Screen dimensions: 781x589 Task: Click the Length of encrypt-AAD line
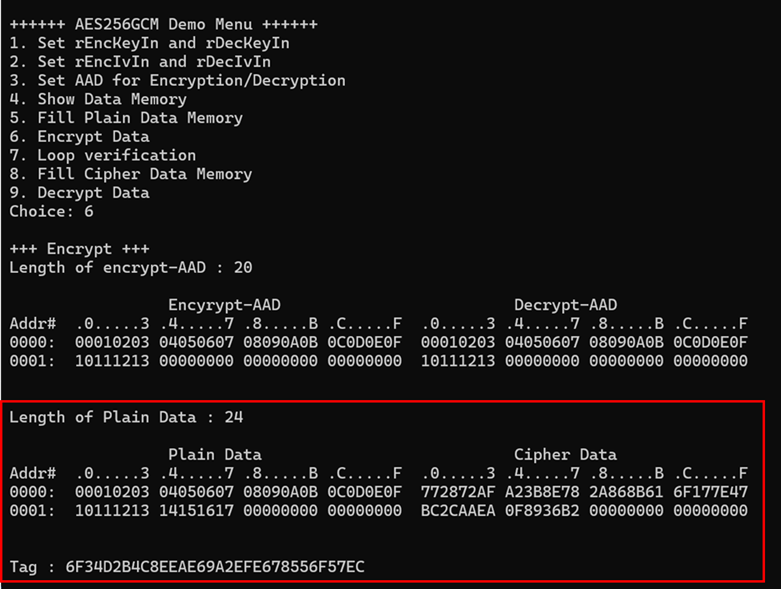pos(131,267)
